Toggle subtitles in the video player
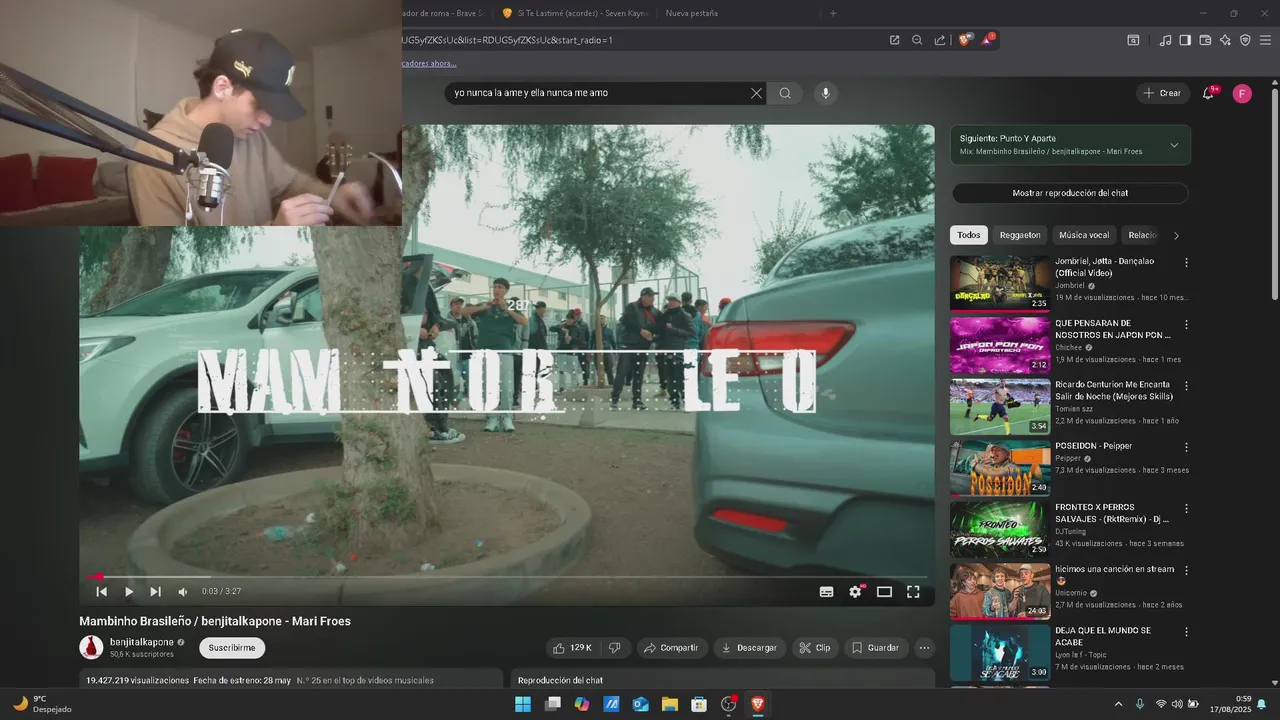 click(826, 592)
